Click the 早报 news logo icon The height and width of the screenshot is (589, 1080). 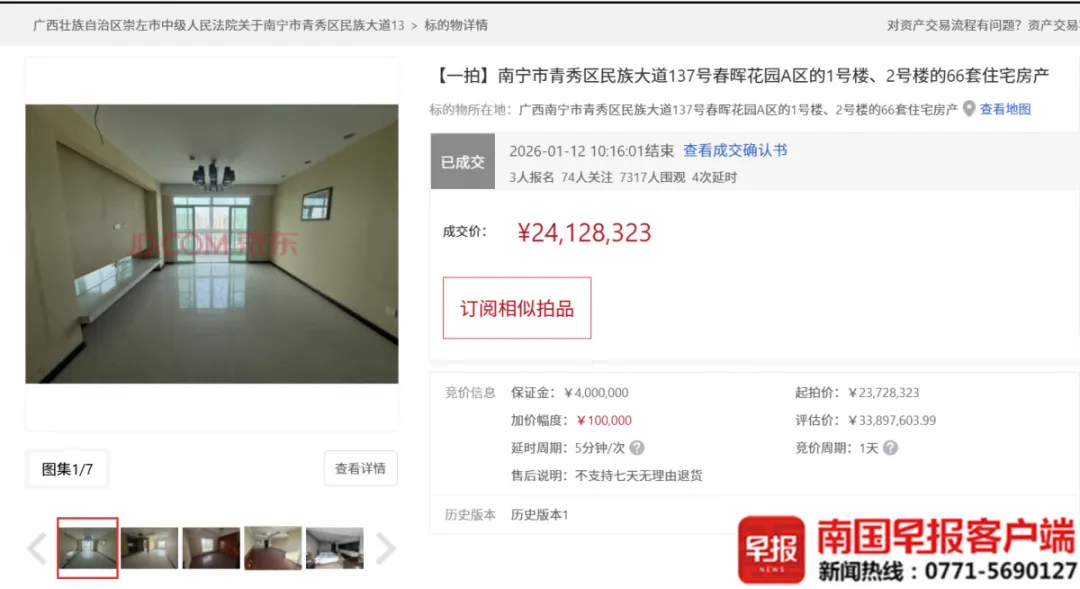point(771,550)
